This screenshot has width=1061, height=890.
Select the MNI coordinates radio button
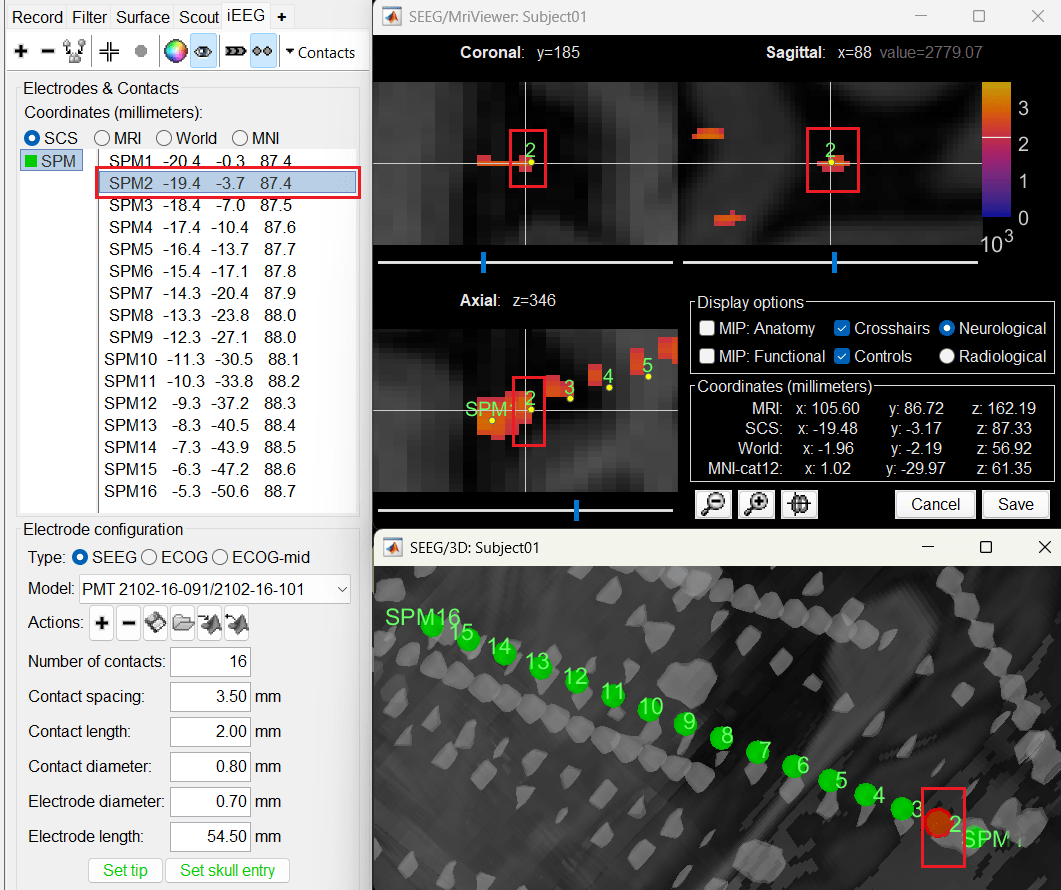(241, 138)
